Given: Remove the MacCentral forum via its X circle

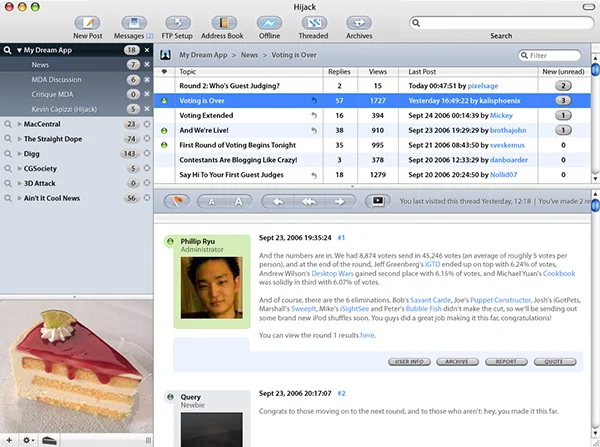Looking at the screenshot, I should pos(147,124).
